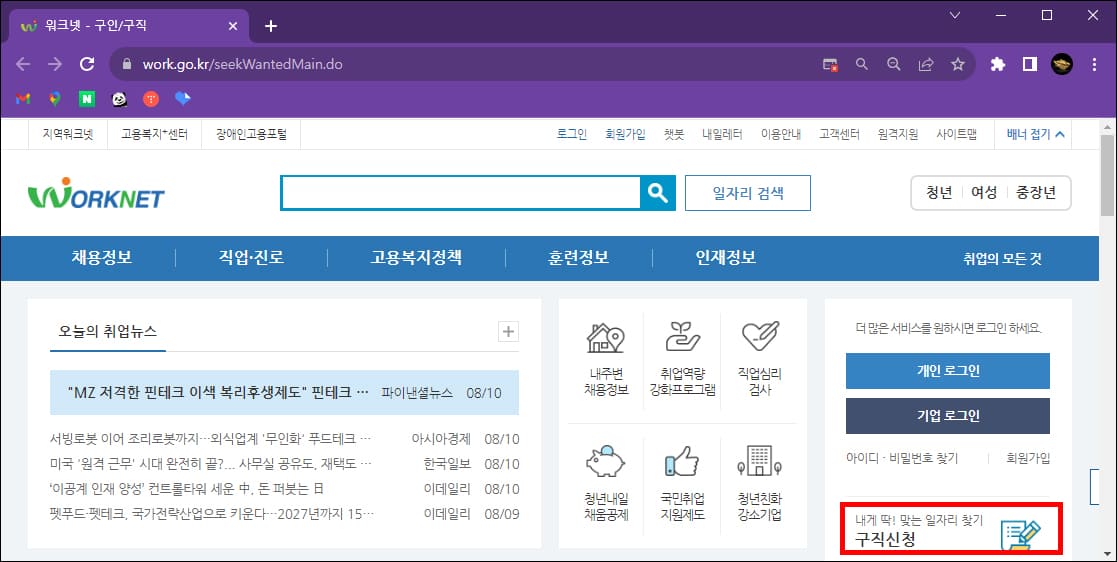Click the WORKNET logo

point(96,193)
